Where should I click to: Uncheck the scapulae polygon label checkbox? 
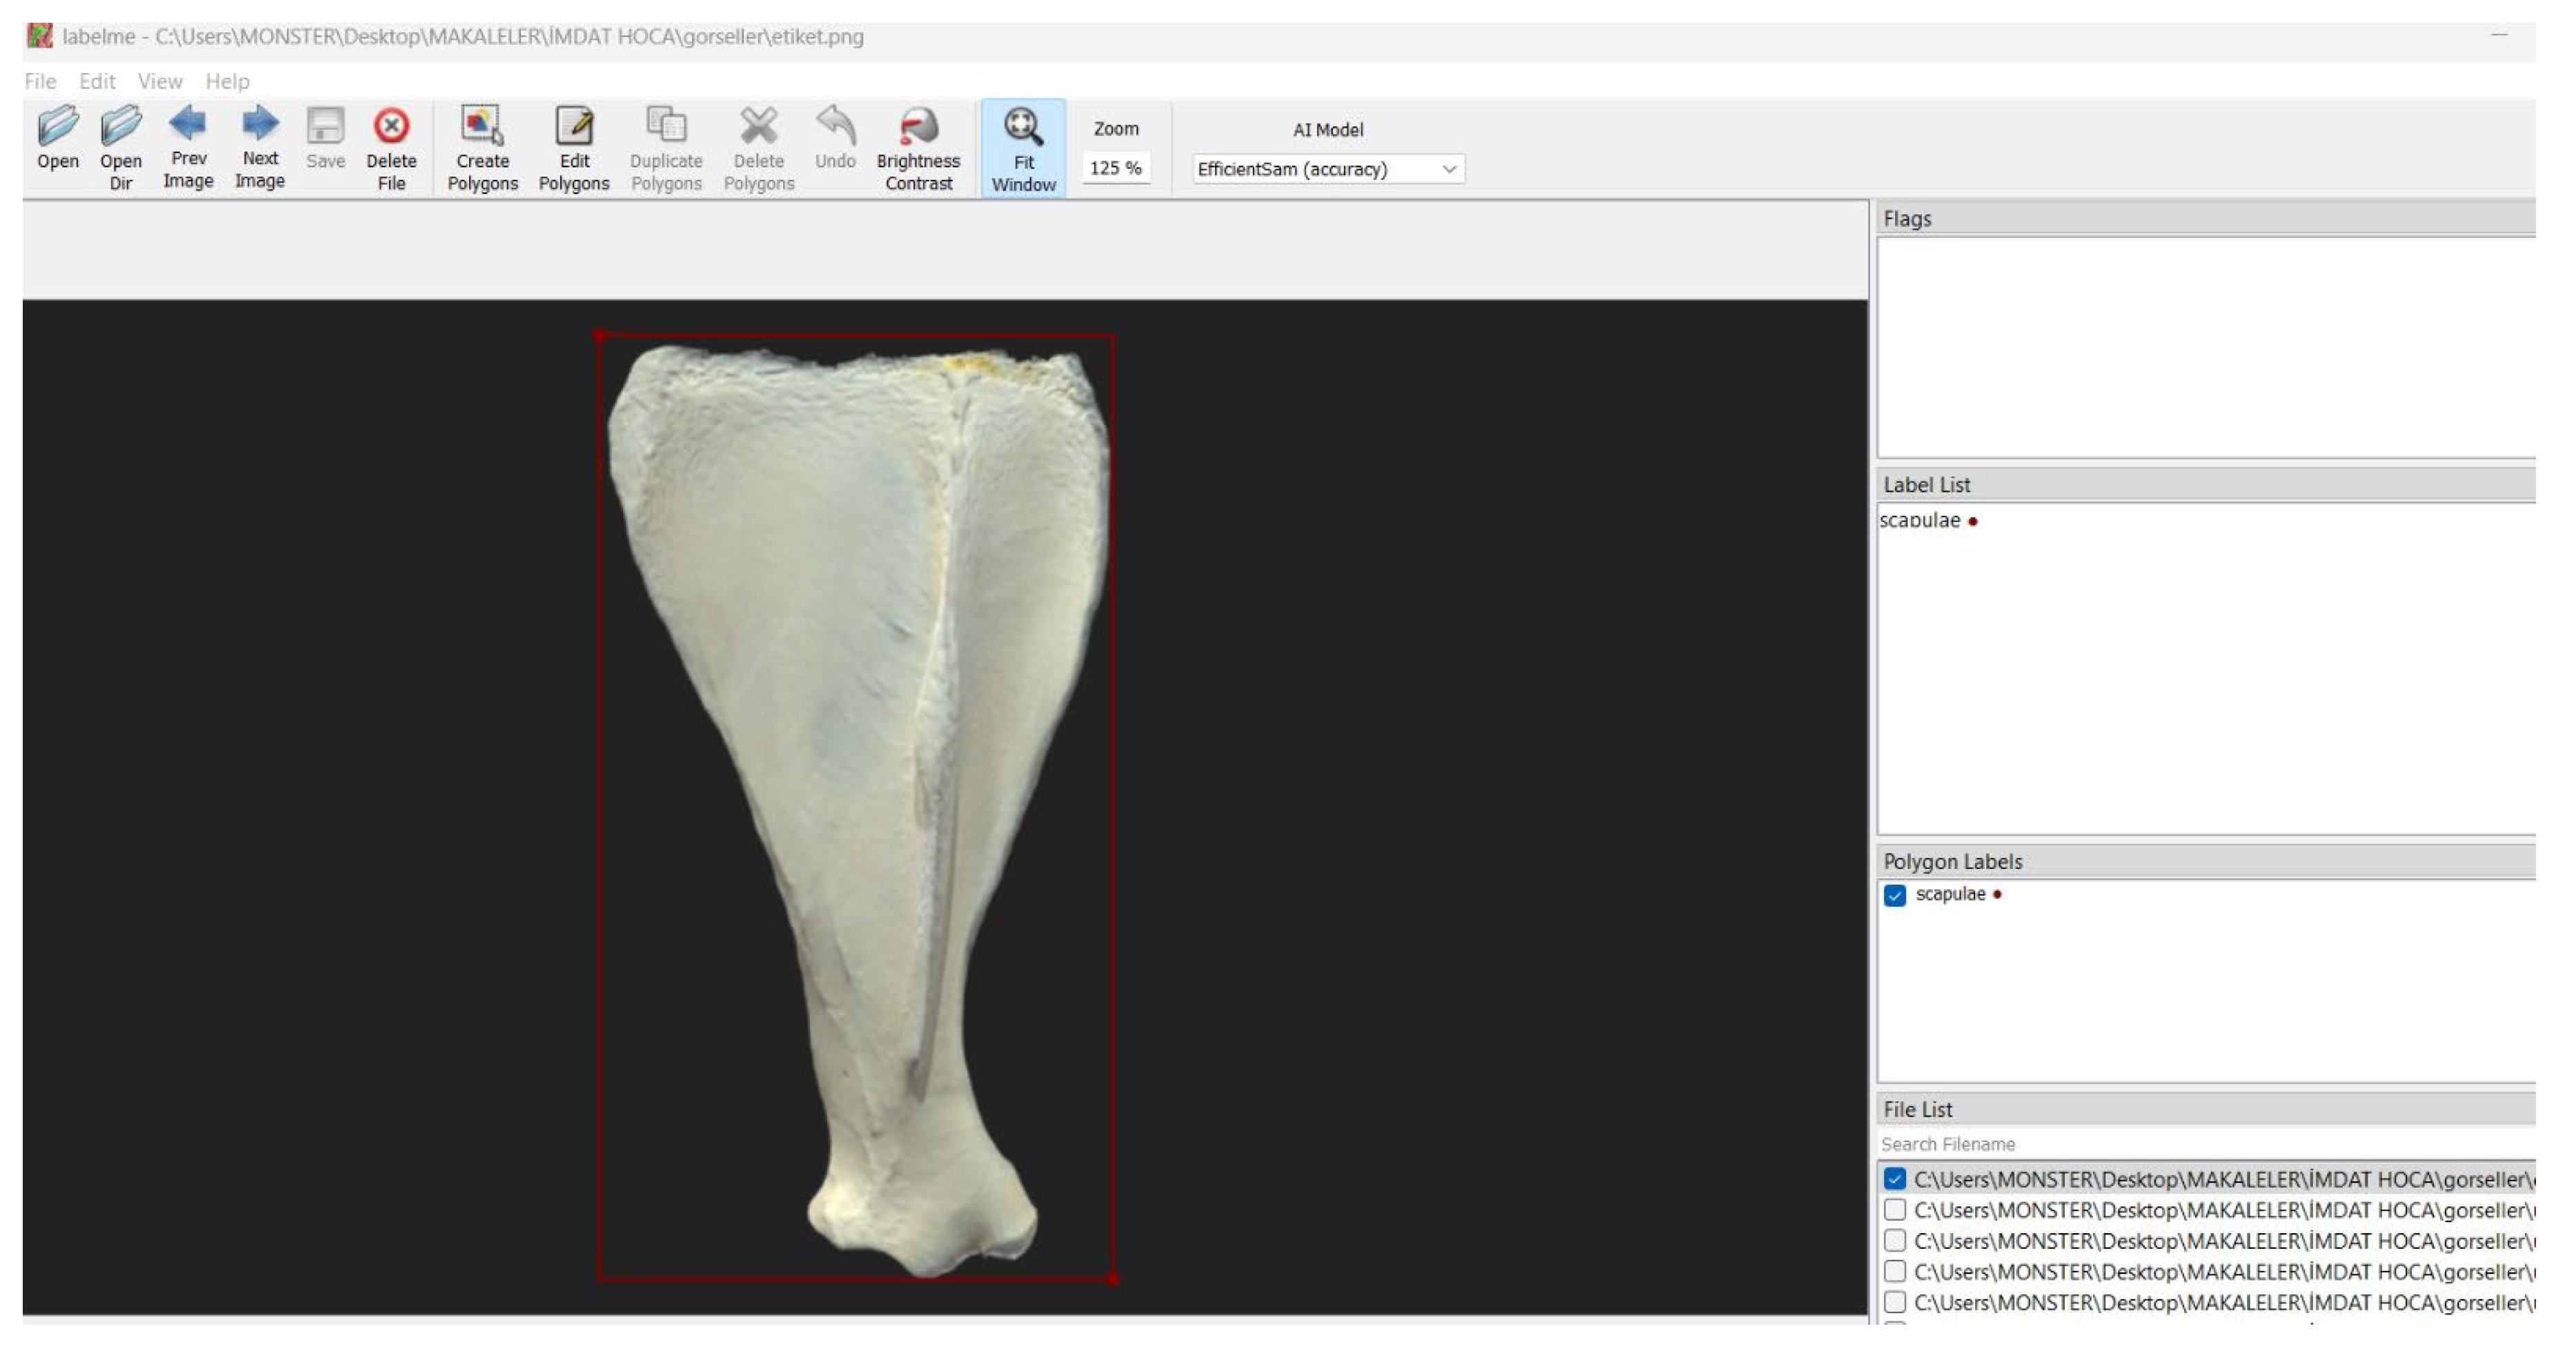click(1895, 895)
